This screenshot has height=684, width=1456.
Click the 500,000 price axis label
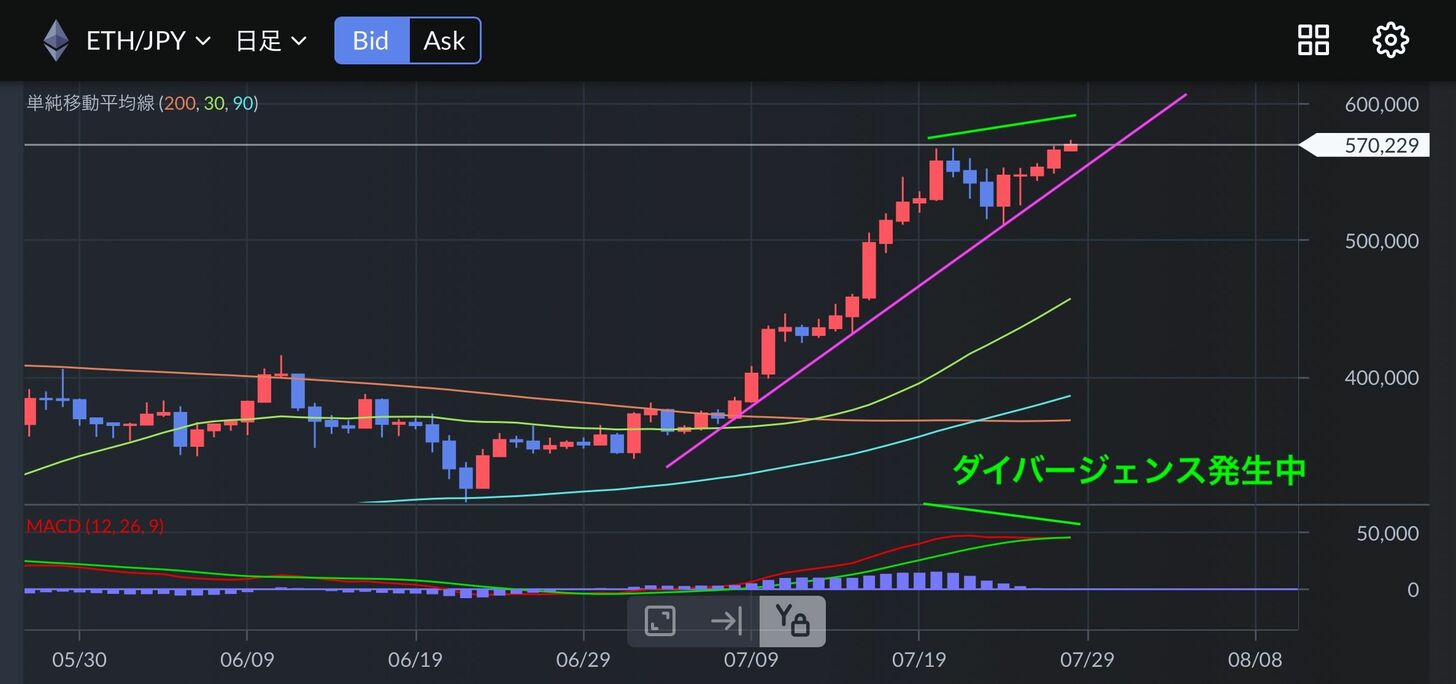(x=1381, y=241)
